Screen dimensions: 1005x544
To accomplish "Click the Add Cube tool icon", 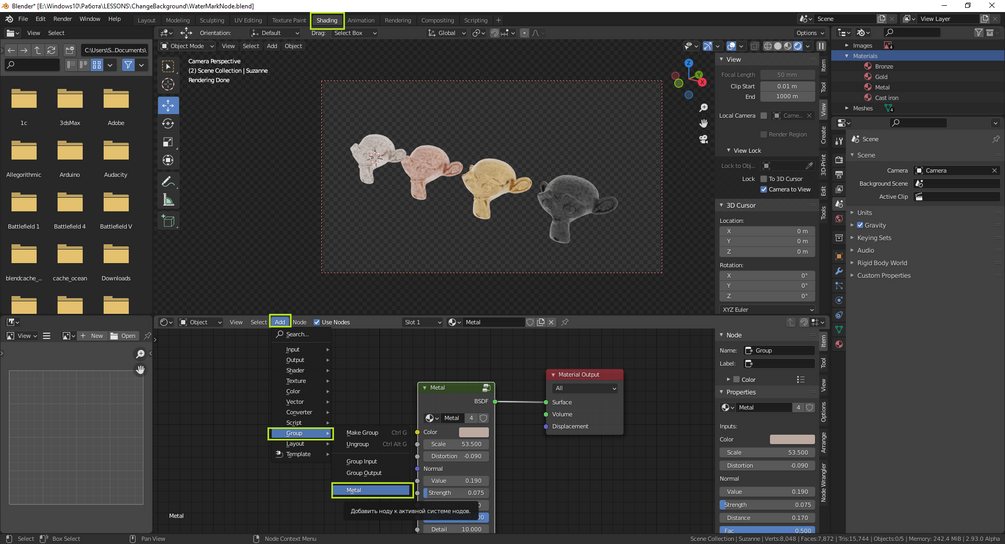I will point(168,221).
